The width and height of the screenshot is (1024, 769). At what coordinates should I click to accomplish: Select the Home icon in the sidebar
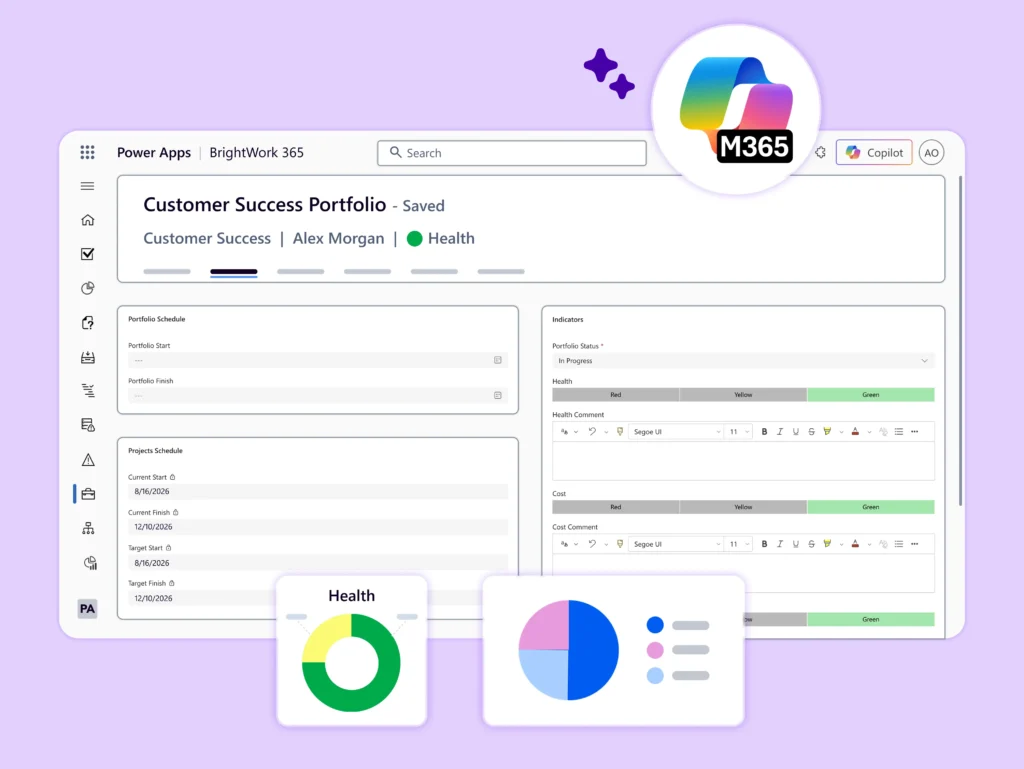pos(87,219)
